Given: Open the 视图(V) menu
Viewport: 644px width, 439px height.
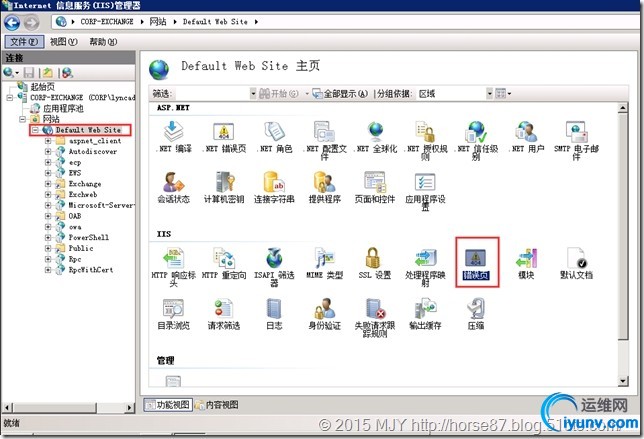Looking at the screenshot, I should (x=63, y=41).
